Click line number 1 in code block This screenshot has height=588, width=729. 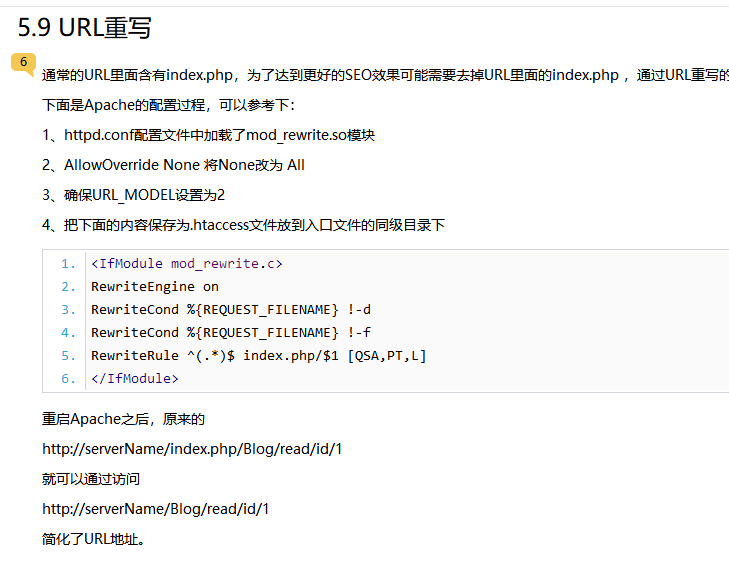(68, 264)
